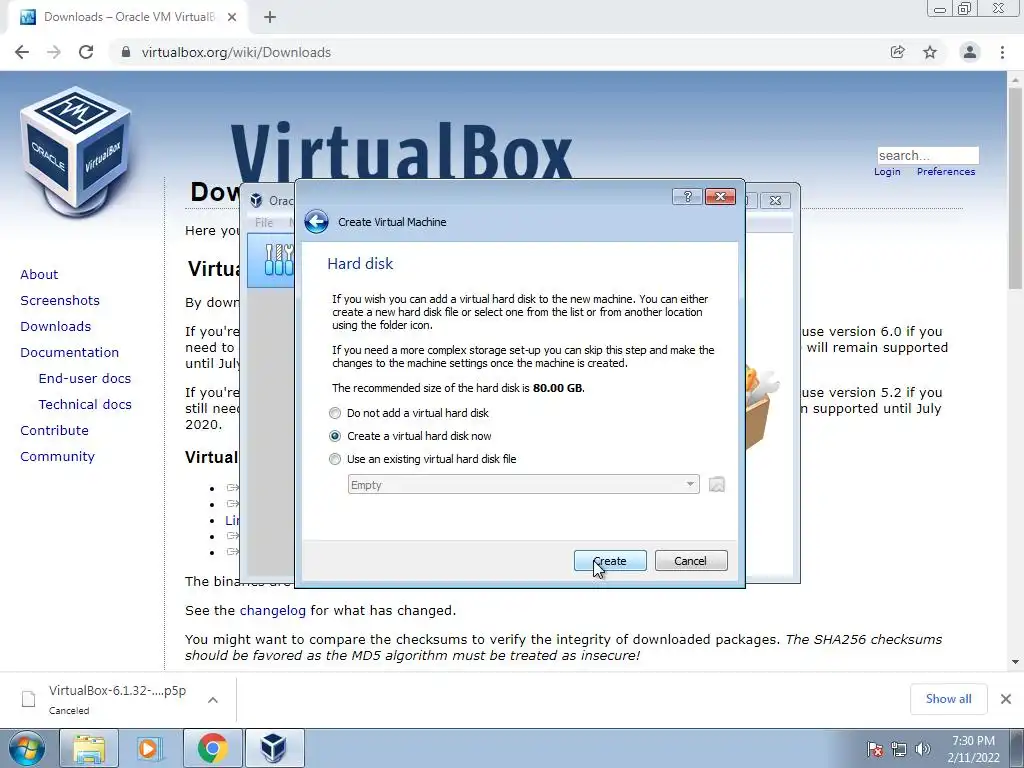Open a new browser tab
This screenshot has width=1024, height=768.
[270, 18]
